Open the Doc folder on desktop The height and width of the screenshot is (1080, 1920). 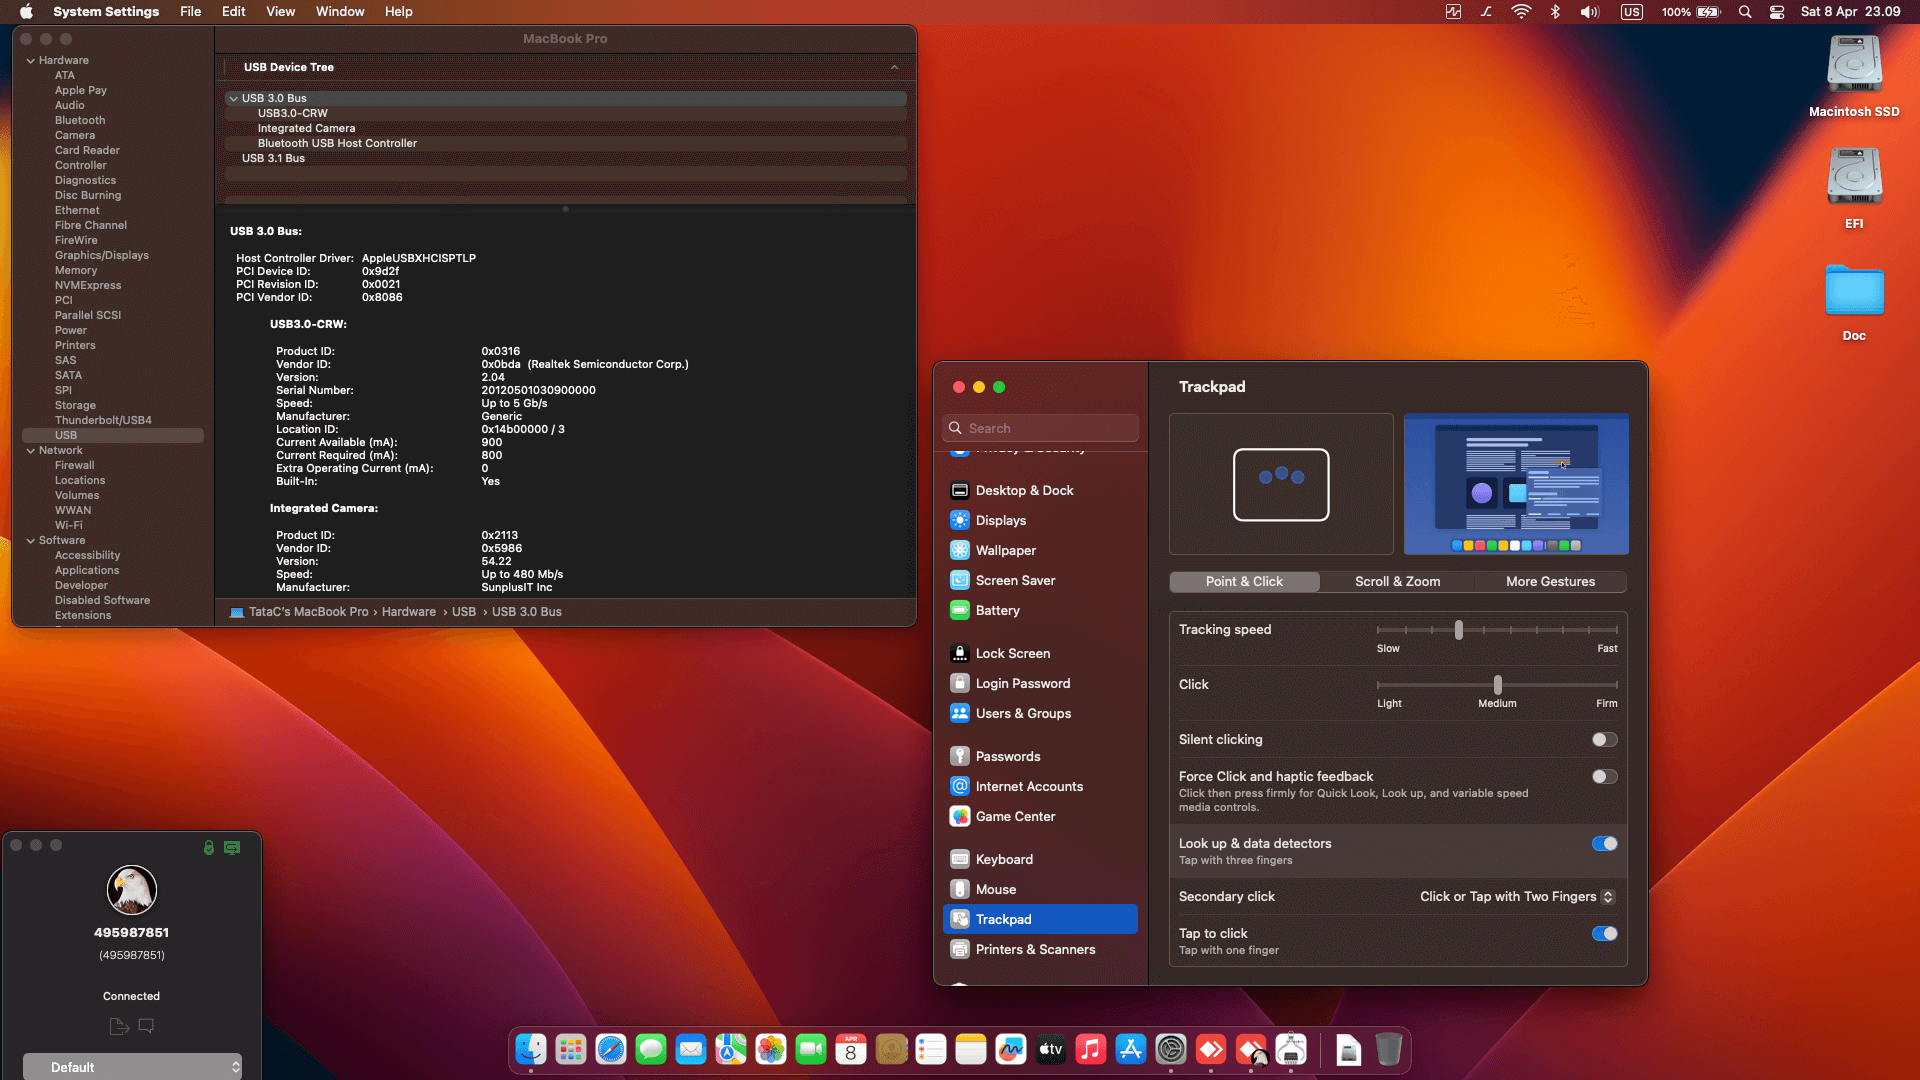coord(1854,302)
